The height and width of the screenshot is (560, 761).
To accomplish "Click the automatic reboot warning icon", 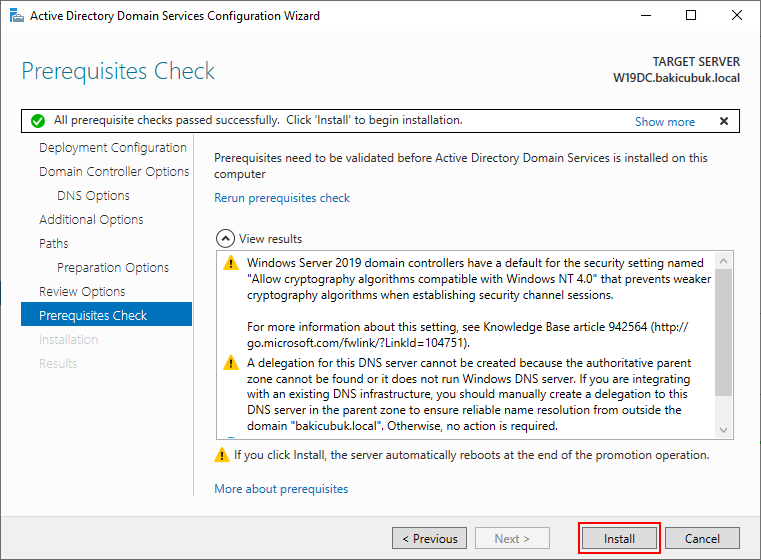I will tap(222, 455).
